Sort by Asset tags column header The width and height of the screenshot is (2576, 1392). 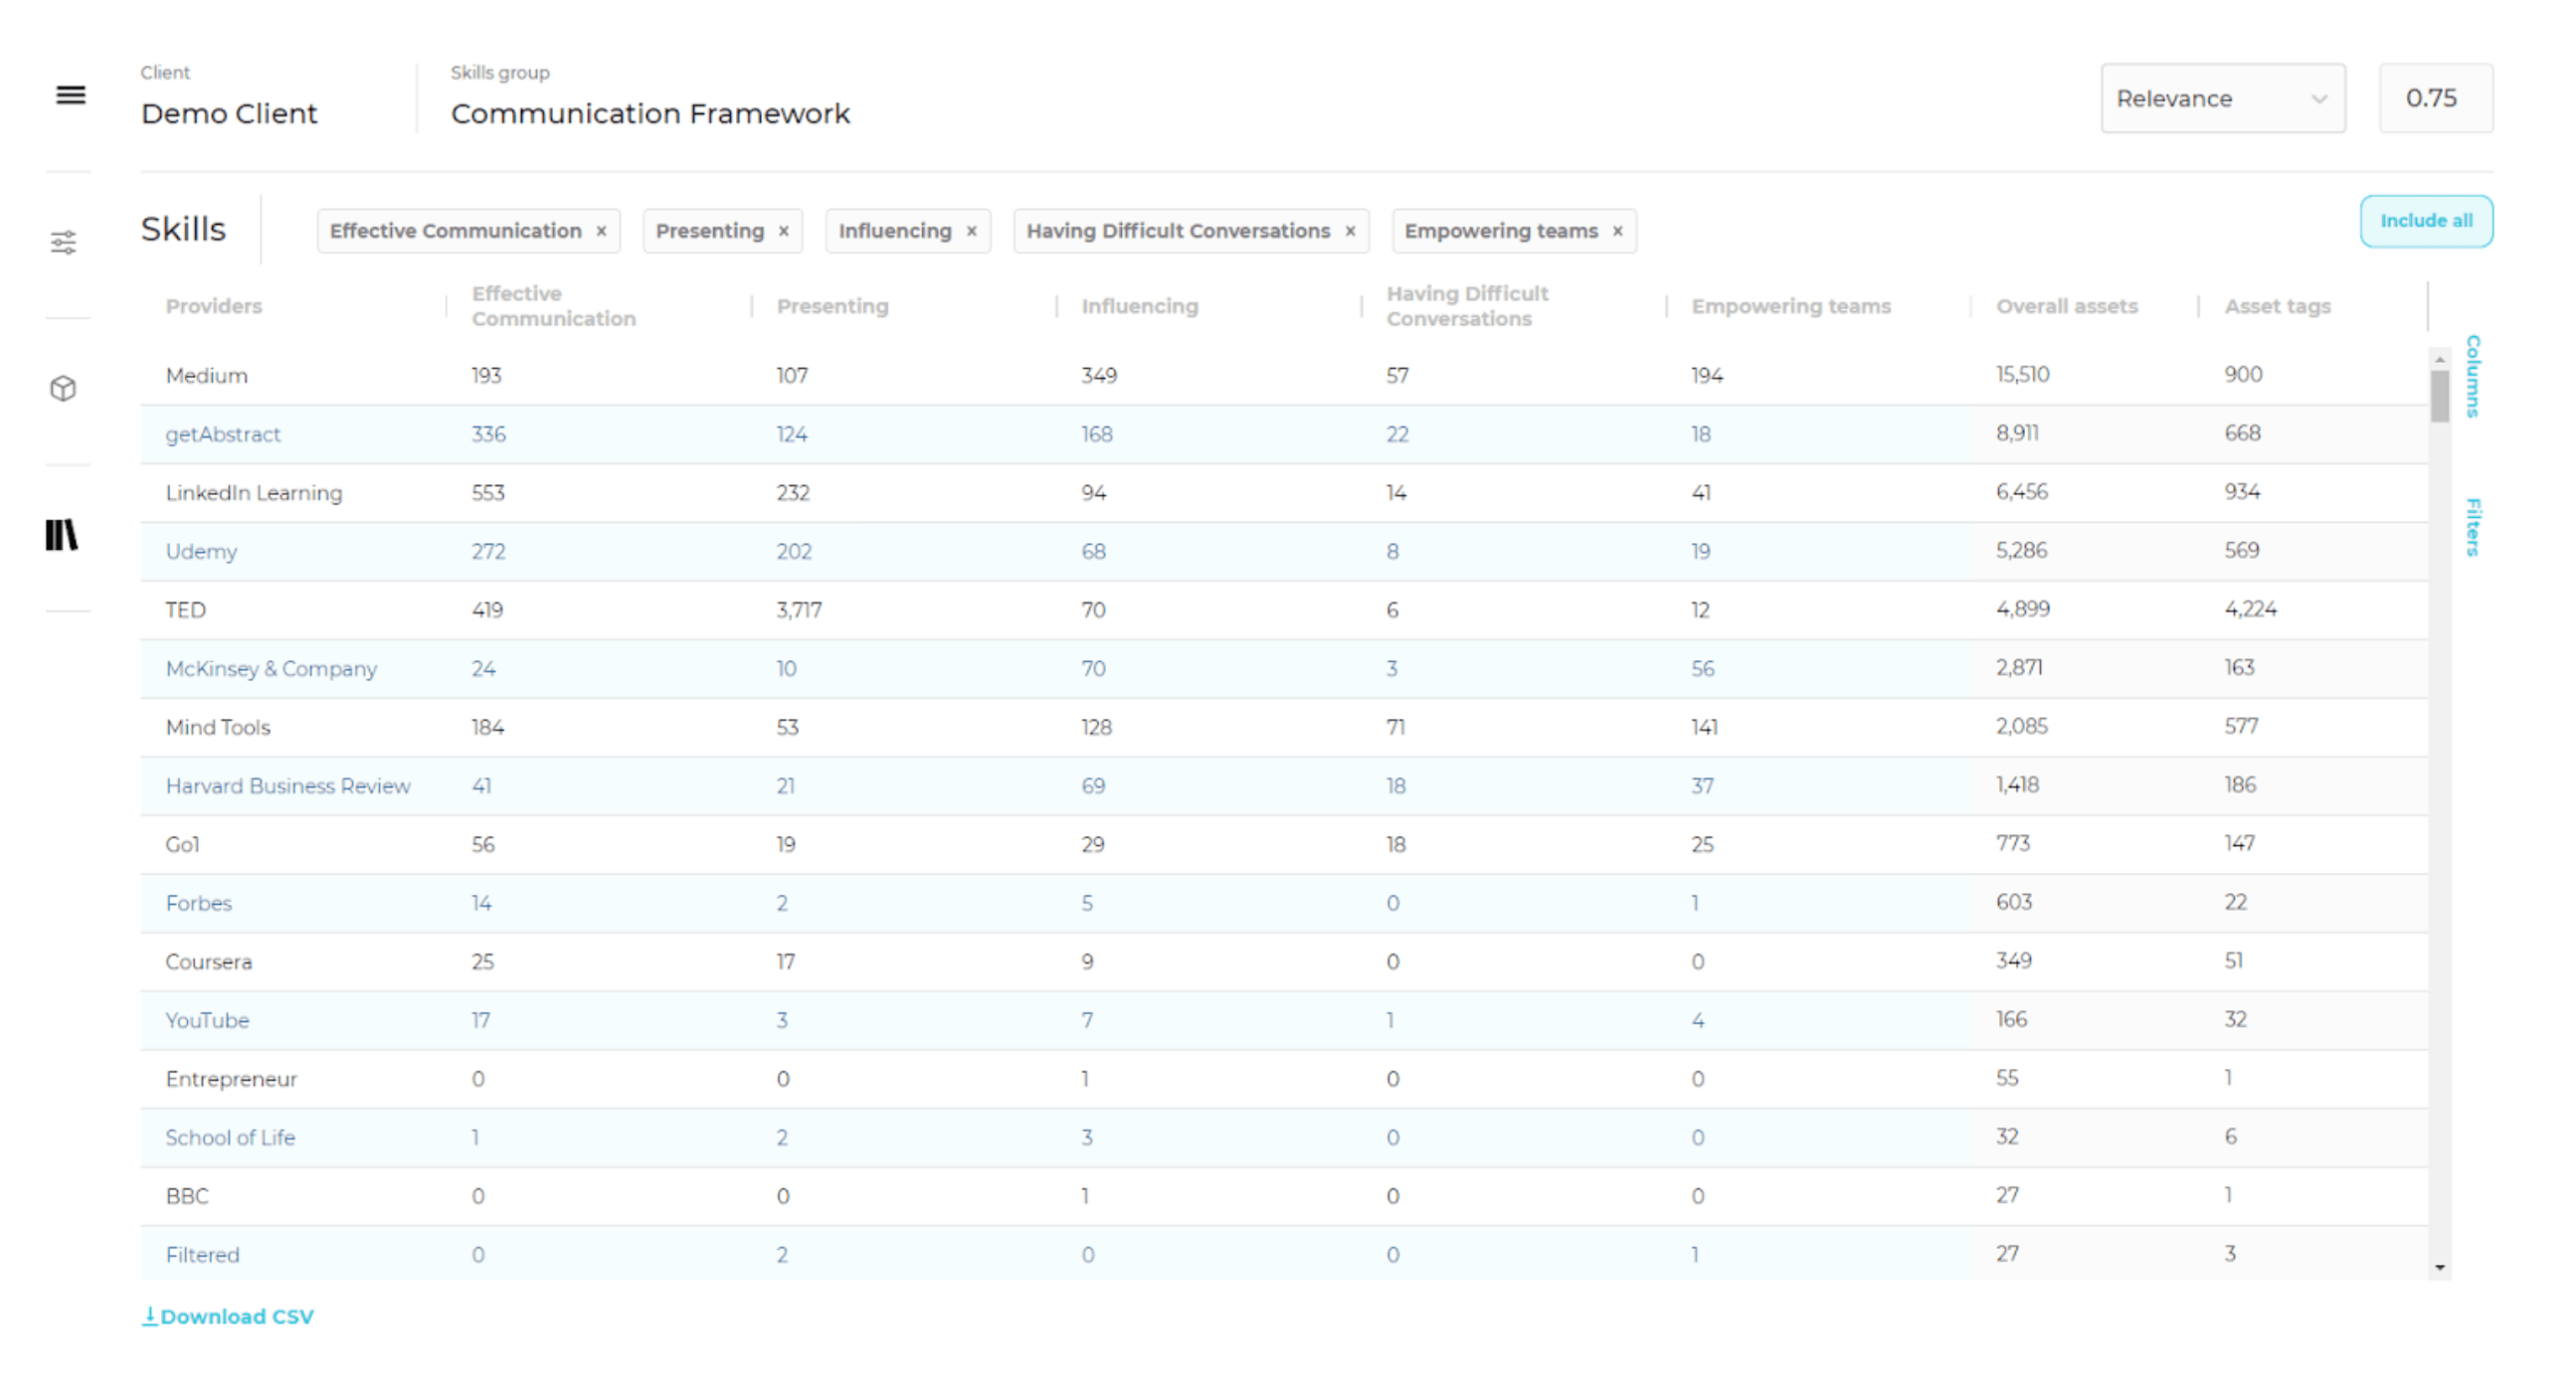tap(2277, 306)
